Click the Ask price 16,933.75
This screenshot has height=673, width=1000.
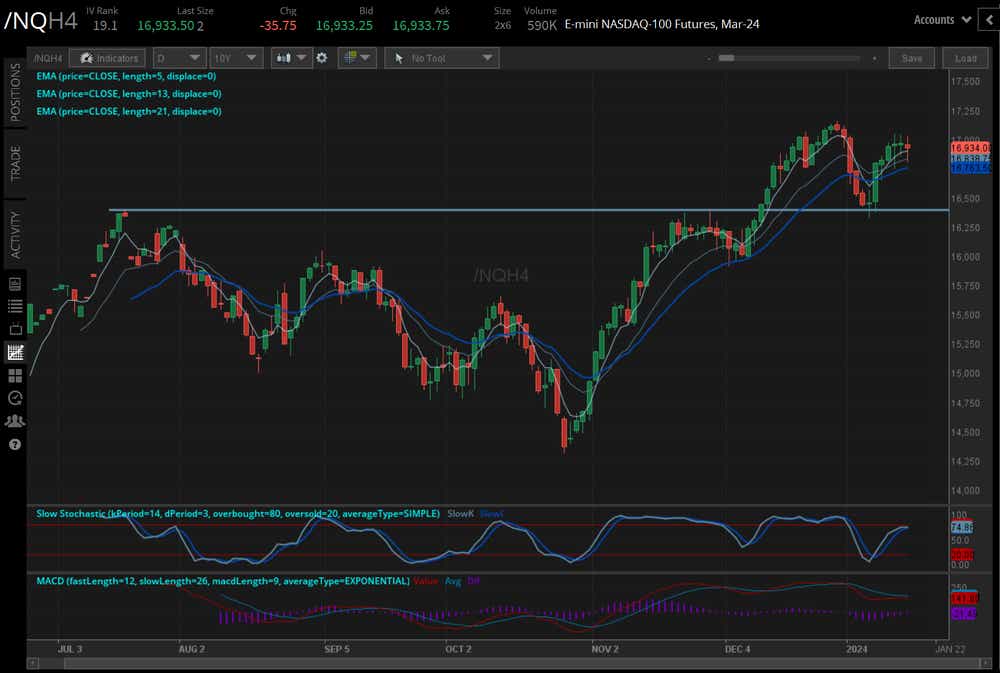[421, 26]
